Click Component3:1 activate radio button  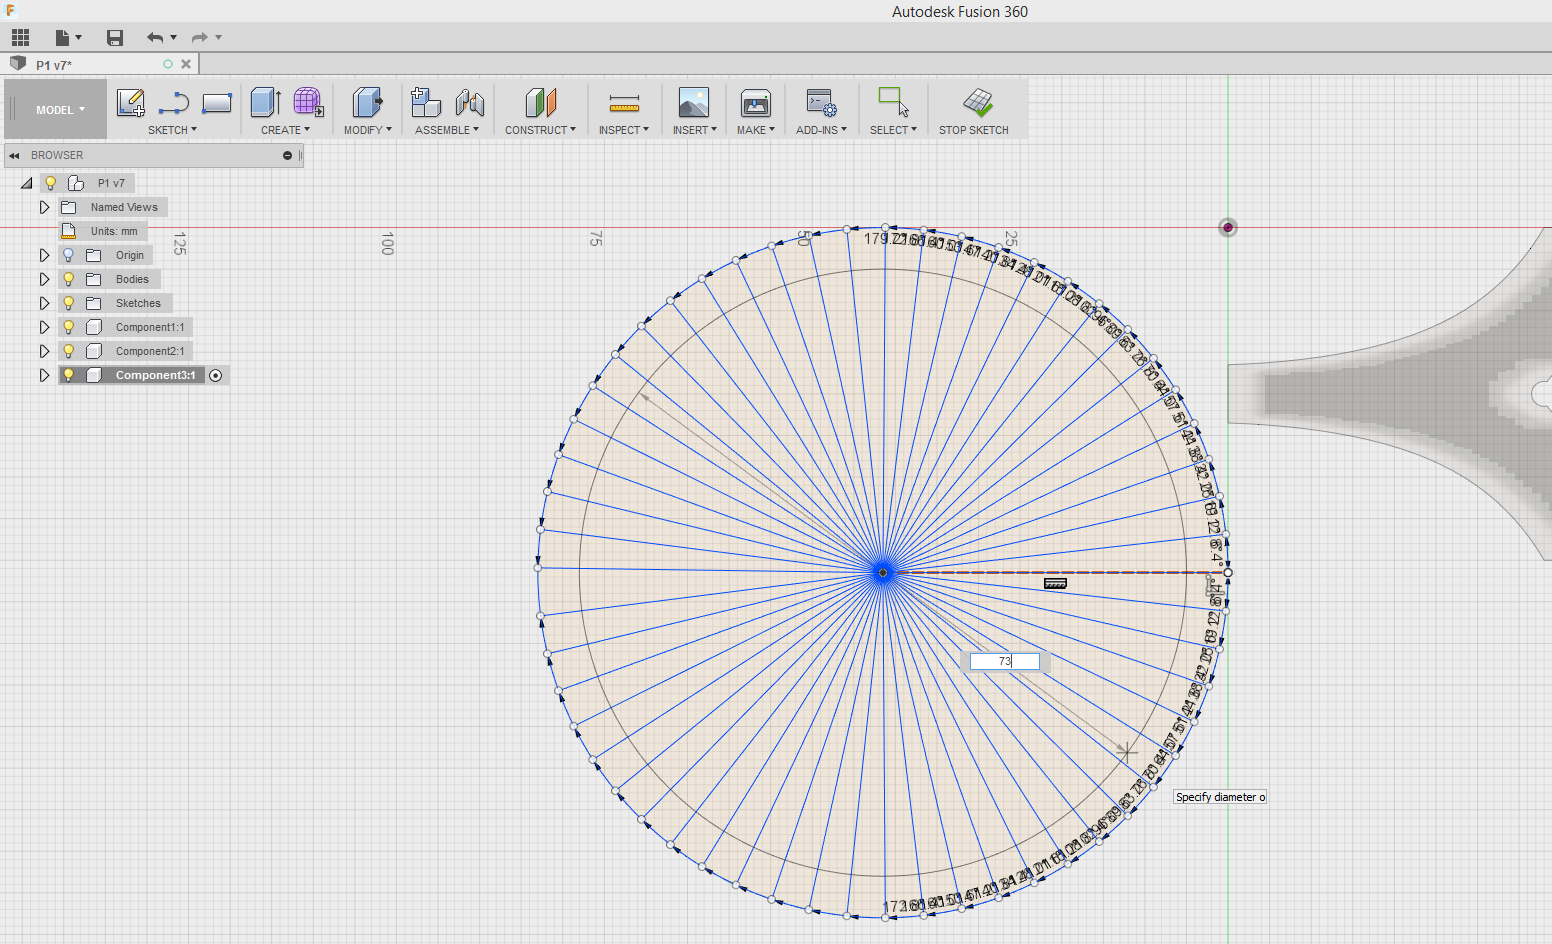pyautogui.click(x=215, y=375)
